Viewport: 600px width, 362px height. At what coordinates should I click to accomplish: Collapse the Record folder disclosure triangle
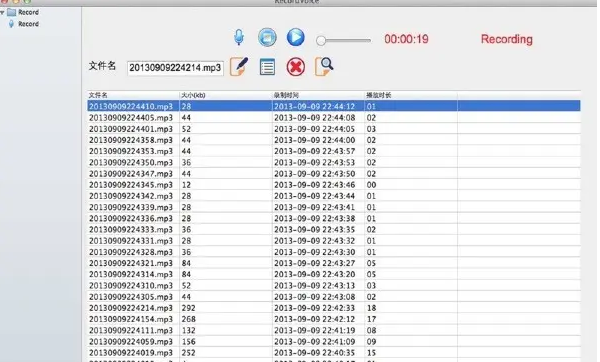(2, 12)
